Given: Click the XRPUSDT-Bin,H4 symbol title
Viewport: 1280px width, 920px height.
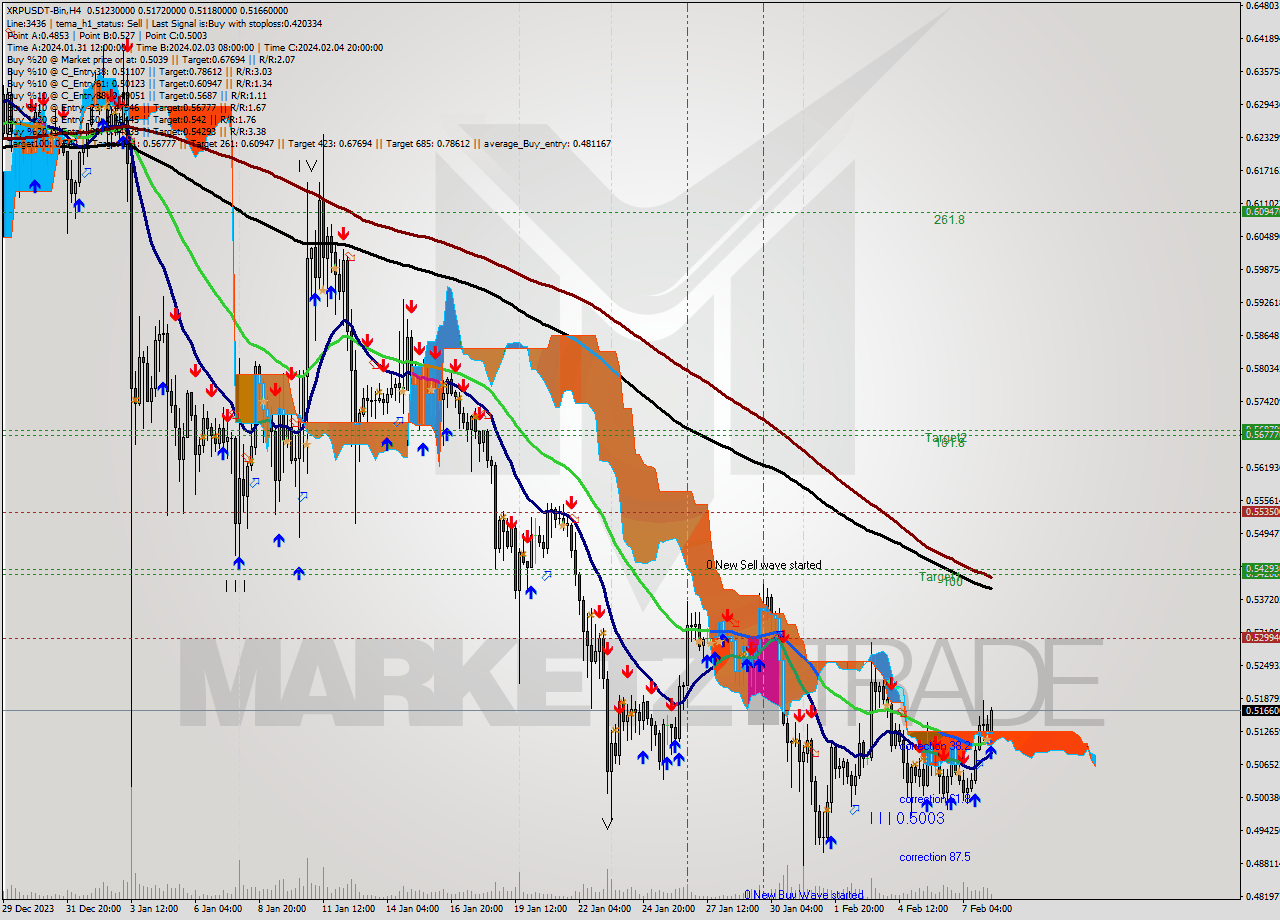Looking at the screenshot, I should point(44,10).
